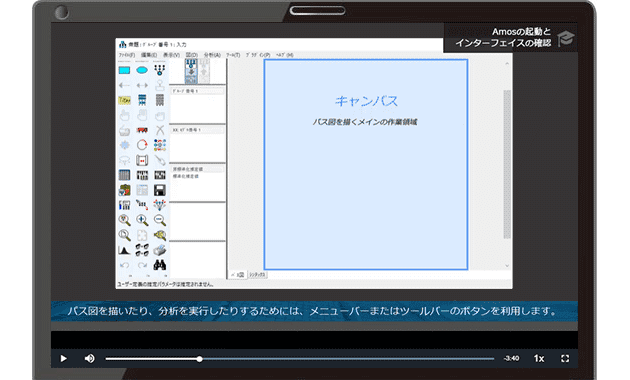Pick the double-headed covariance arrow tool
The image size is (630, 380).
[142, 85]
